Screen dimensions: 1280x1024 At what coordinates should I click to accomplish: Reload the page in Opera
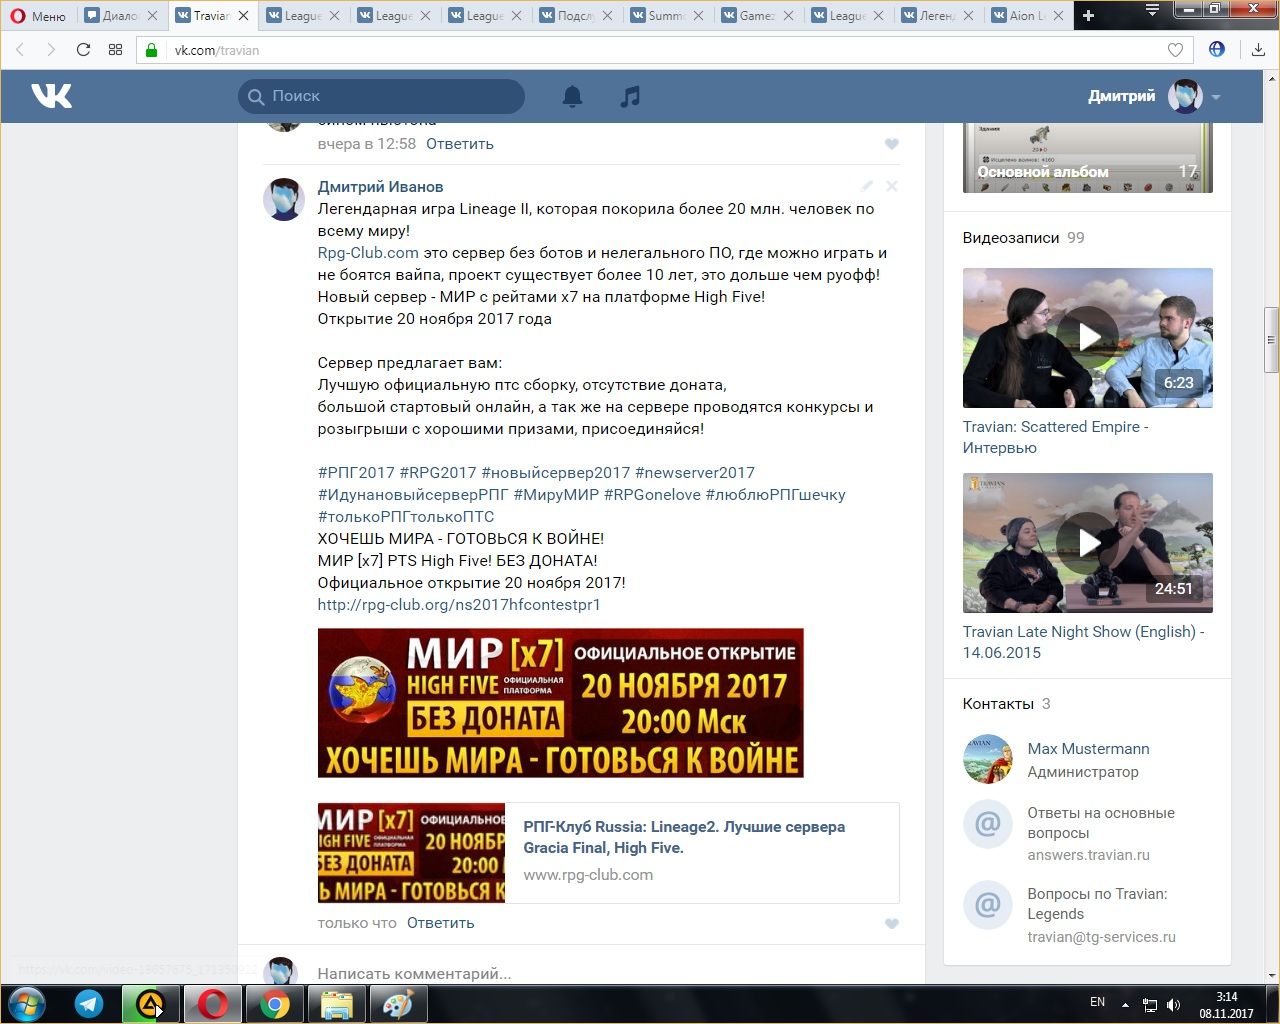[83, 49]
